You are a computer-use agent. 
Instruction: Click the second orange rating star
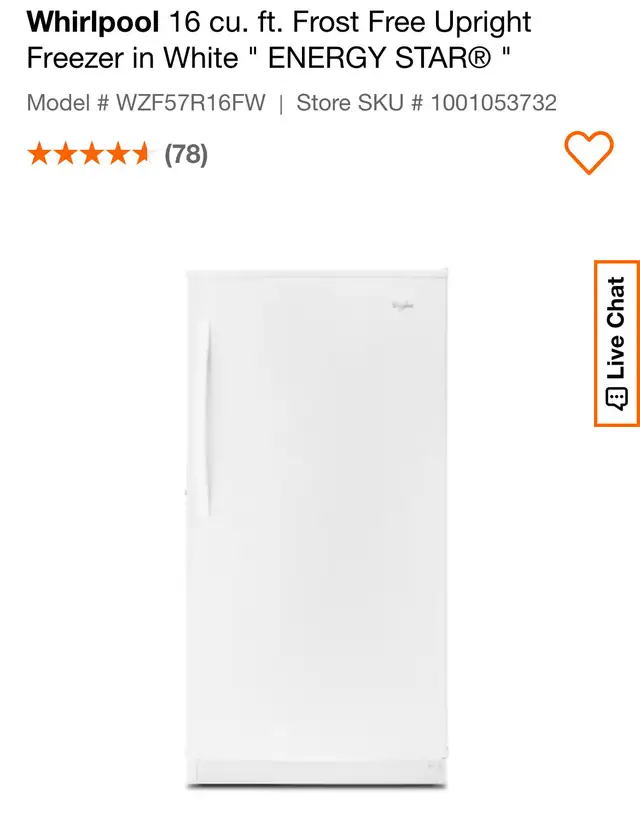65,154
